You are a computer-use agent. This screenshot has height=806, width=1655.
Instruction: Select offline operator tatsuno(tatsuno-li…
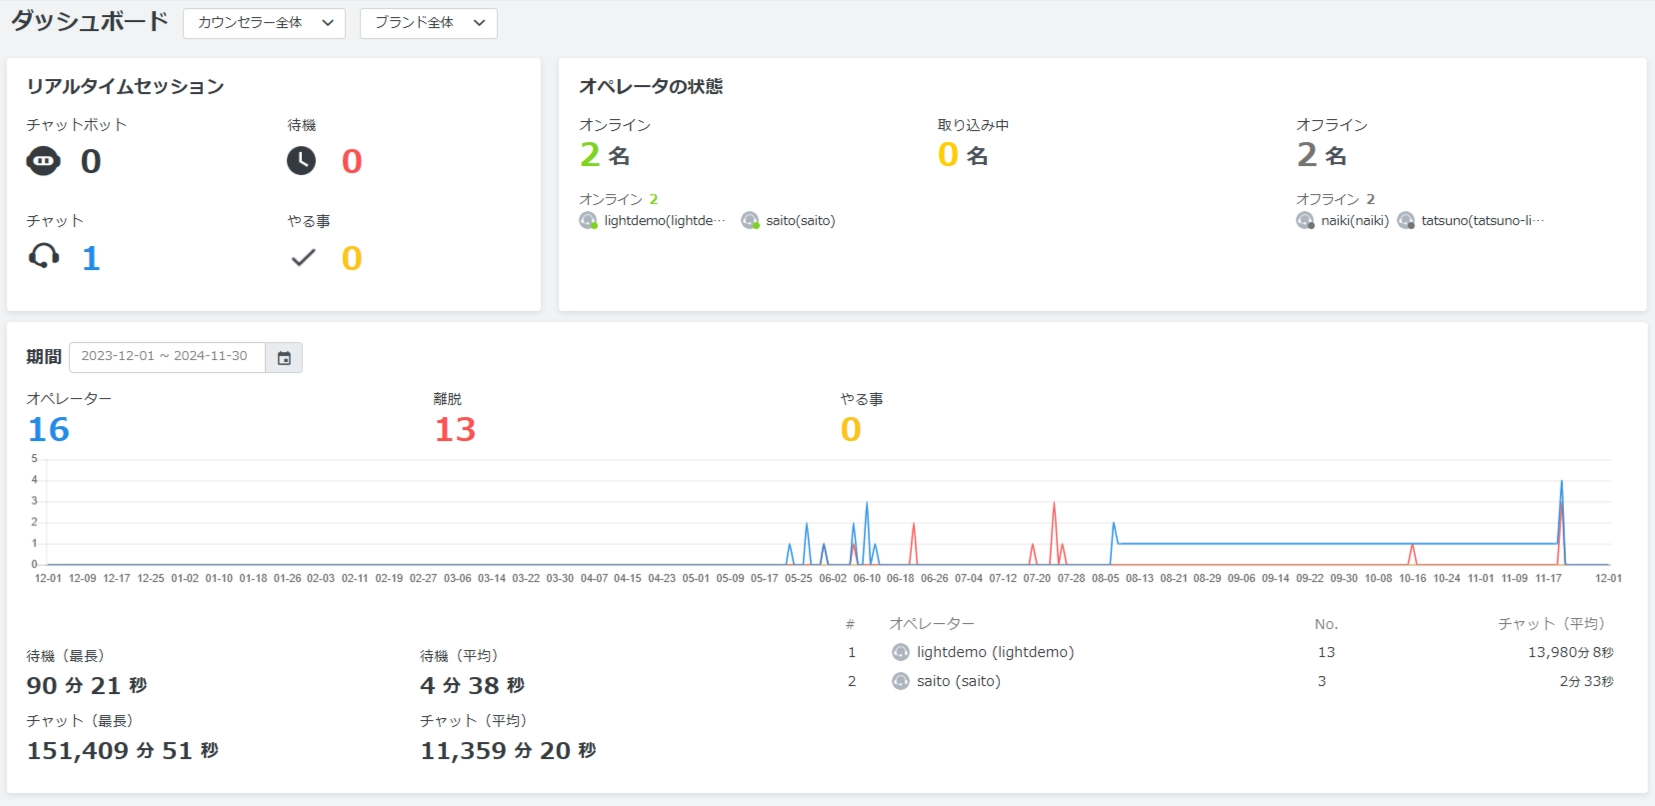[x=1471, y=221]
